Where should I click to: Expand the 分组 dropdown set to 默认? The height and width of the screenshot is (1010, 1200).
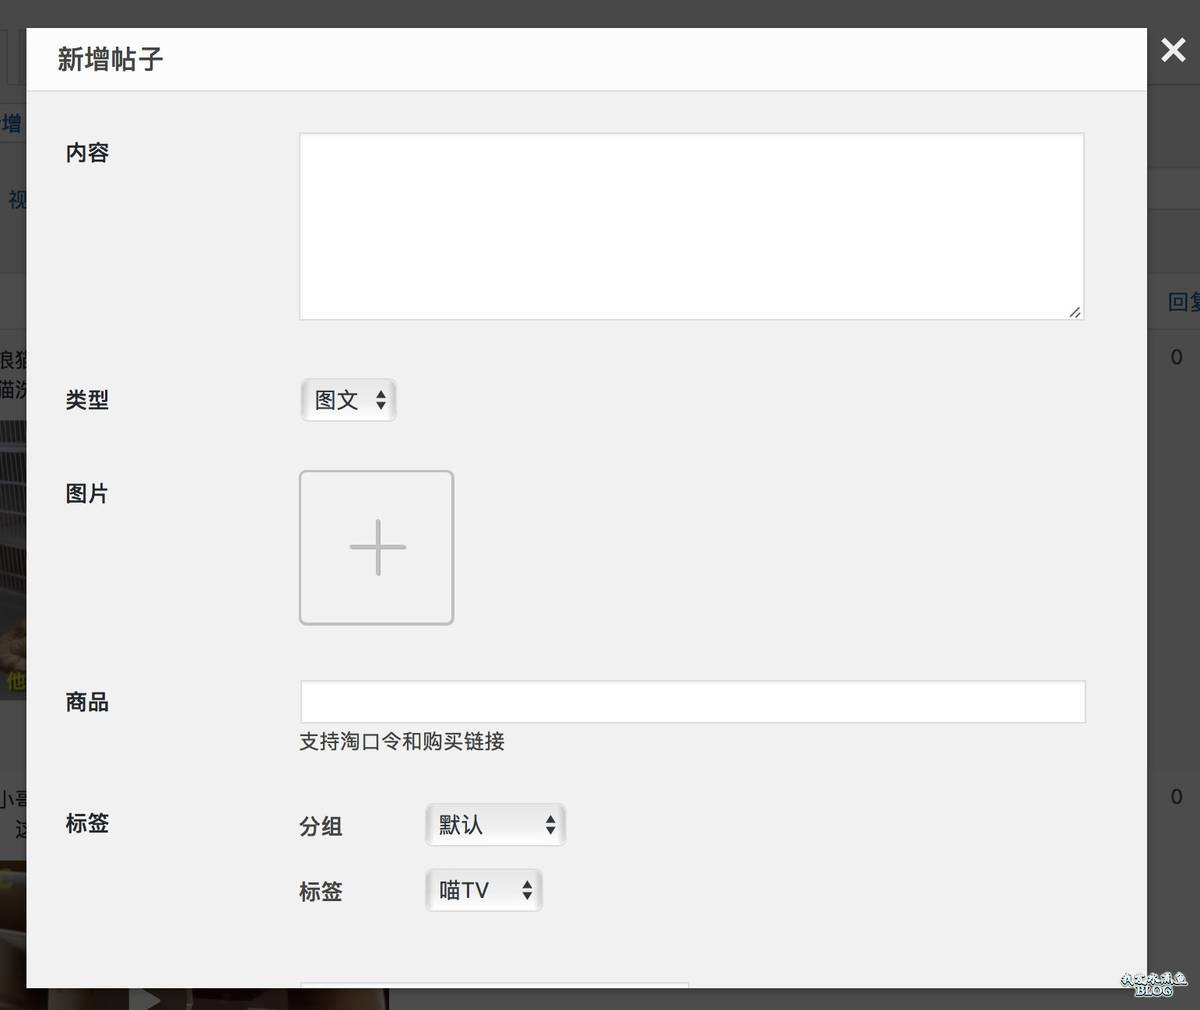[495, 825]
